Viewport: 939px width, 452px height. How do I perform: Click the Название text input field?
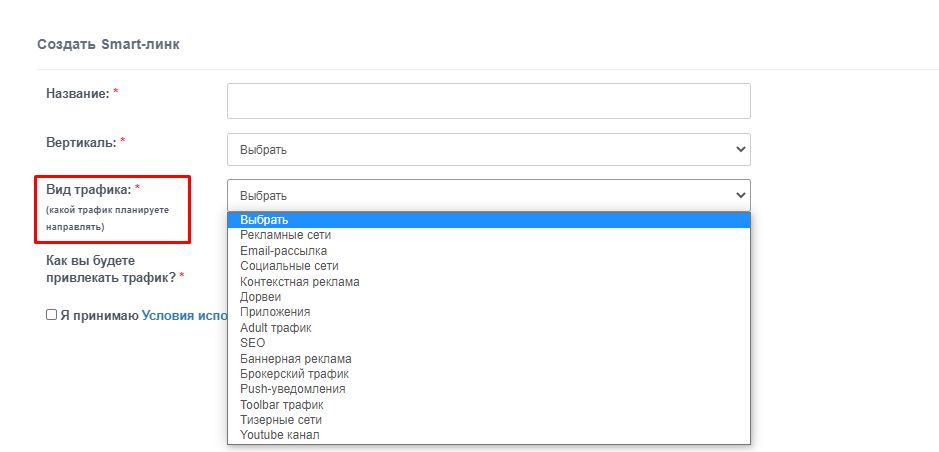(488, 101)
